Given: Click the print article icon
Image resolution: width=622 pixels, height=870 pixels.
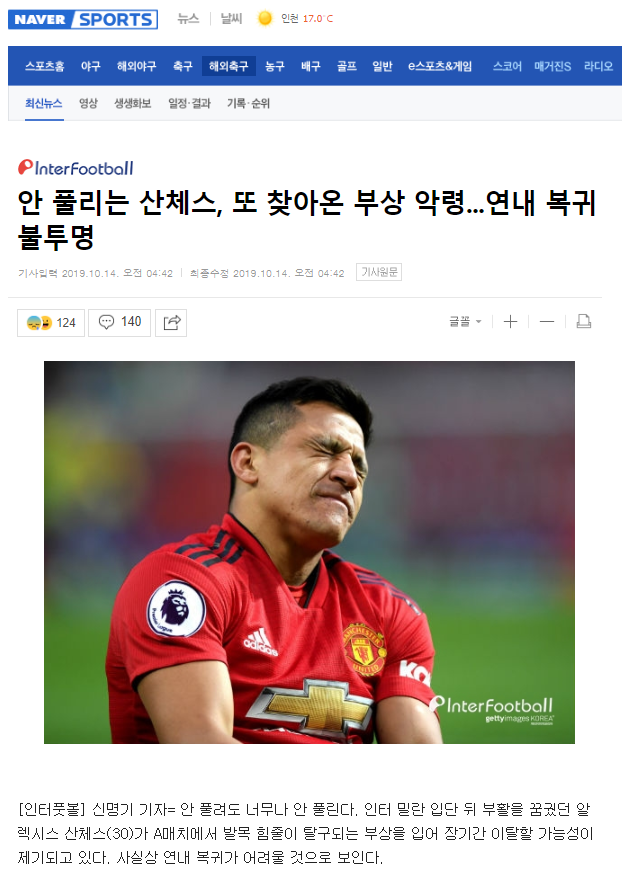Looking at the screenshot, I should pos(583,322).
